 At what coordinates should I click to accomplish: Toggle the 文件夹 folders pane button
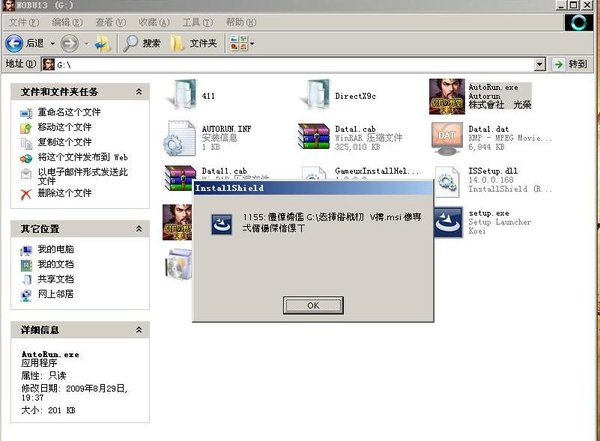coord(193,43)
